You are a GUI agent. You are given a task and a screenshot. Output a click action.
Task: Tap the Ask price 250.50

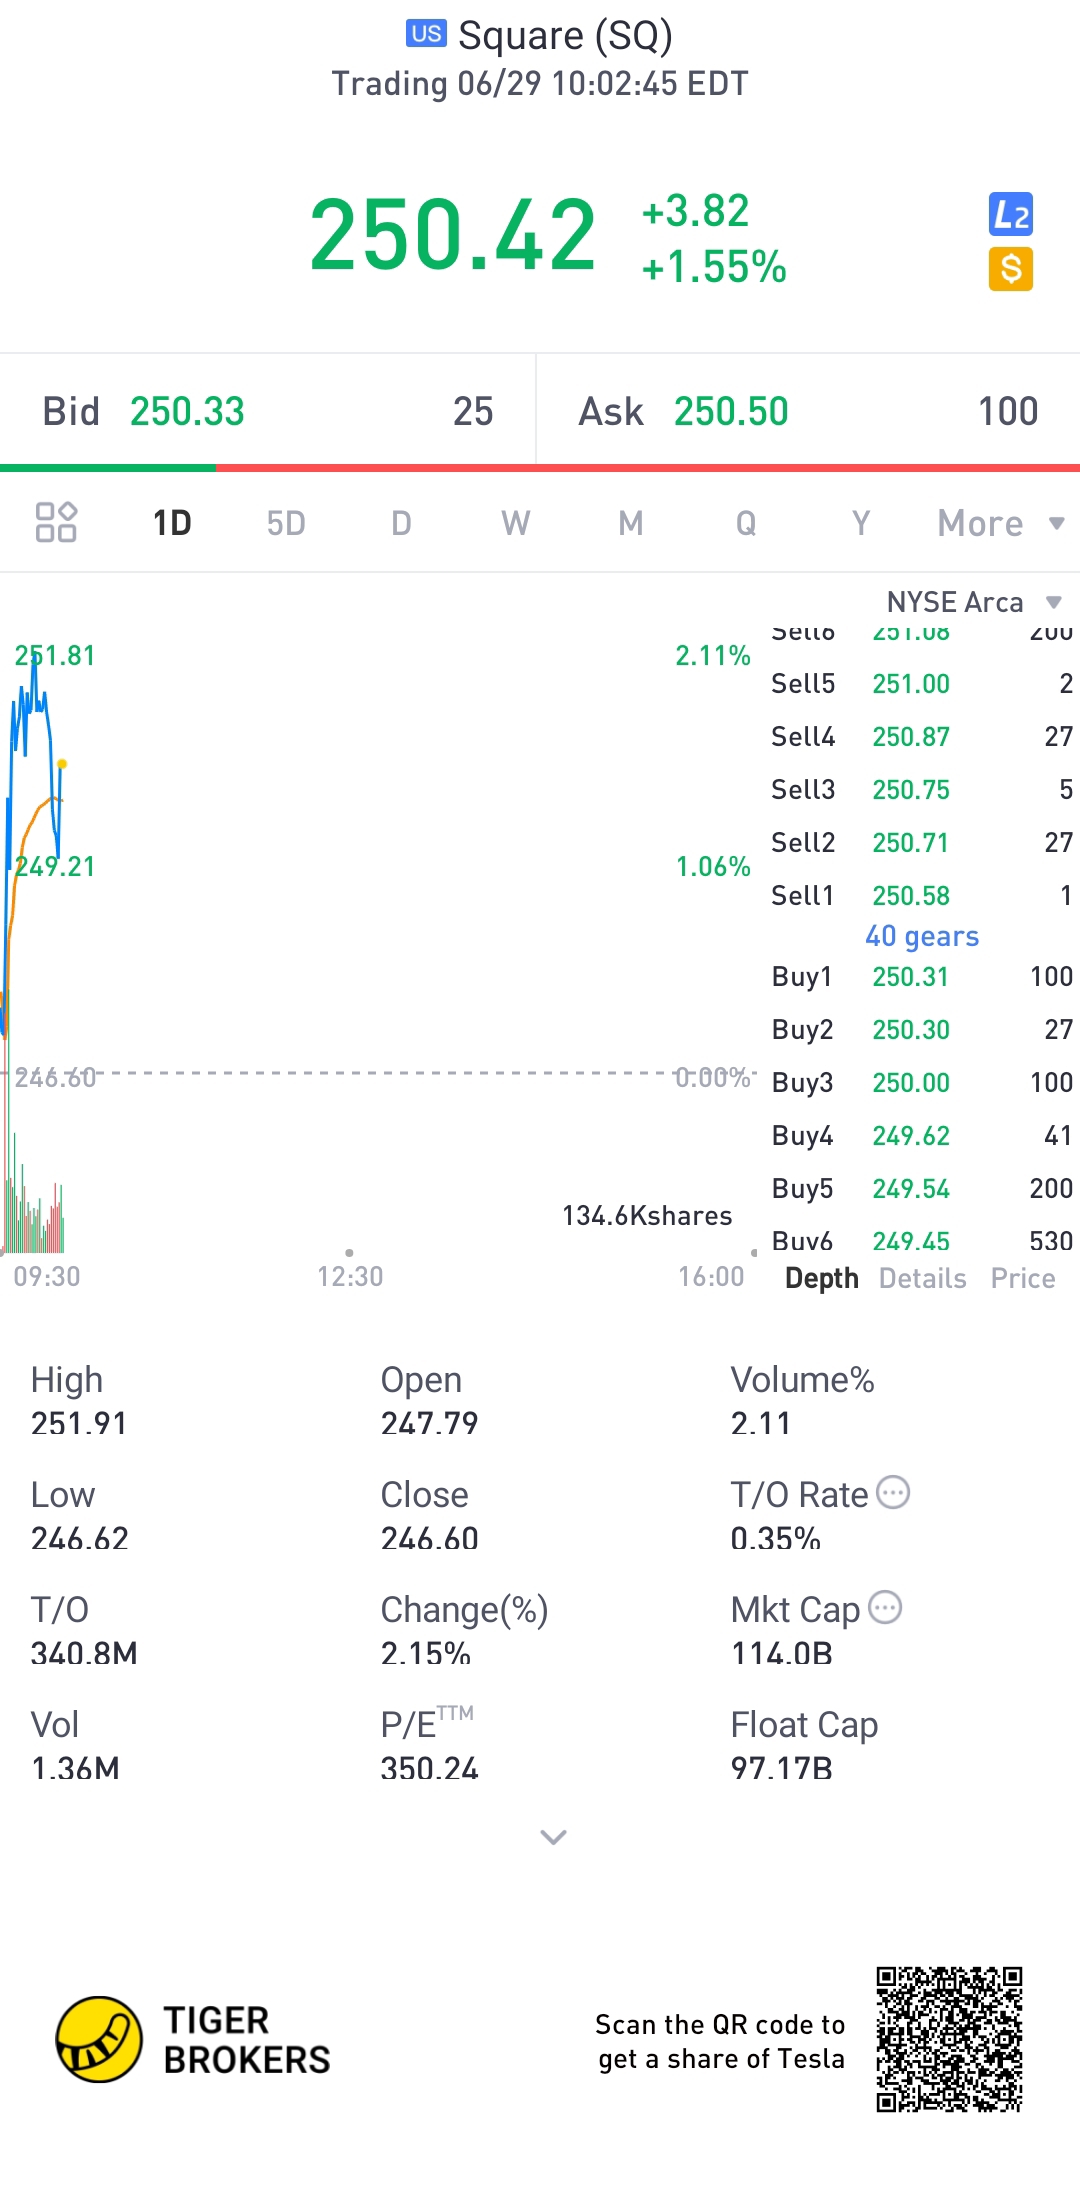[x=731, y=411]
